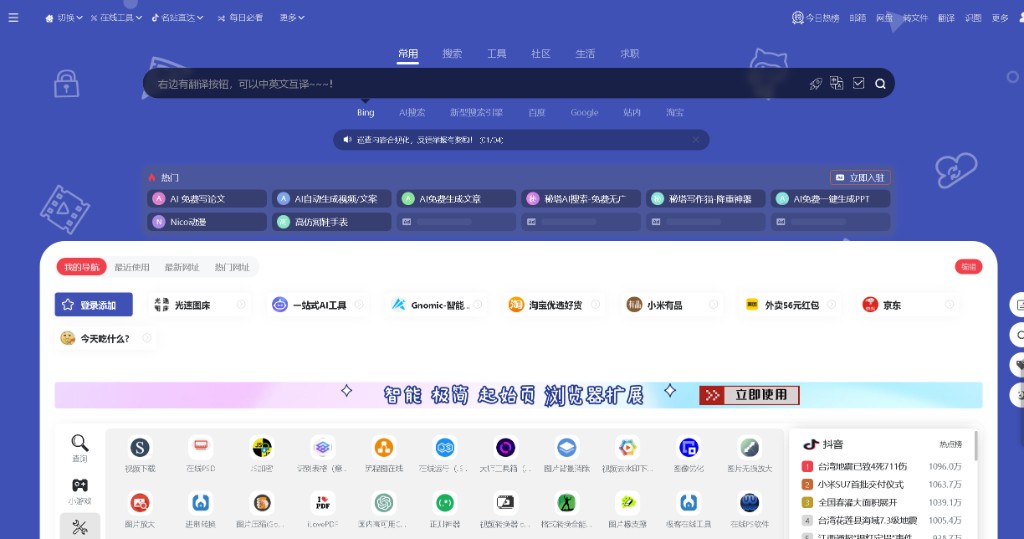Select the AI搜索 search engine
Image resolution: width=1024 pixels, height=539 pixels.
pos(412,112)
